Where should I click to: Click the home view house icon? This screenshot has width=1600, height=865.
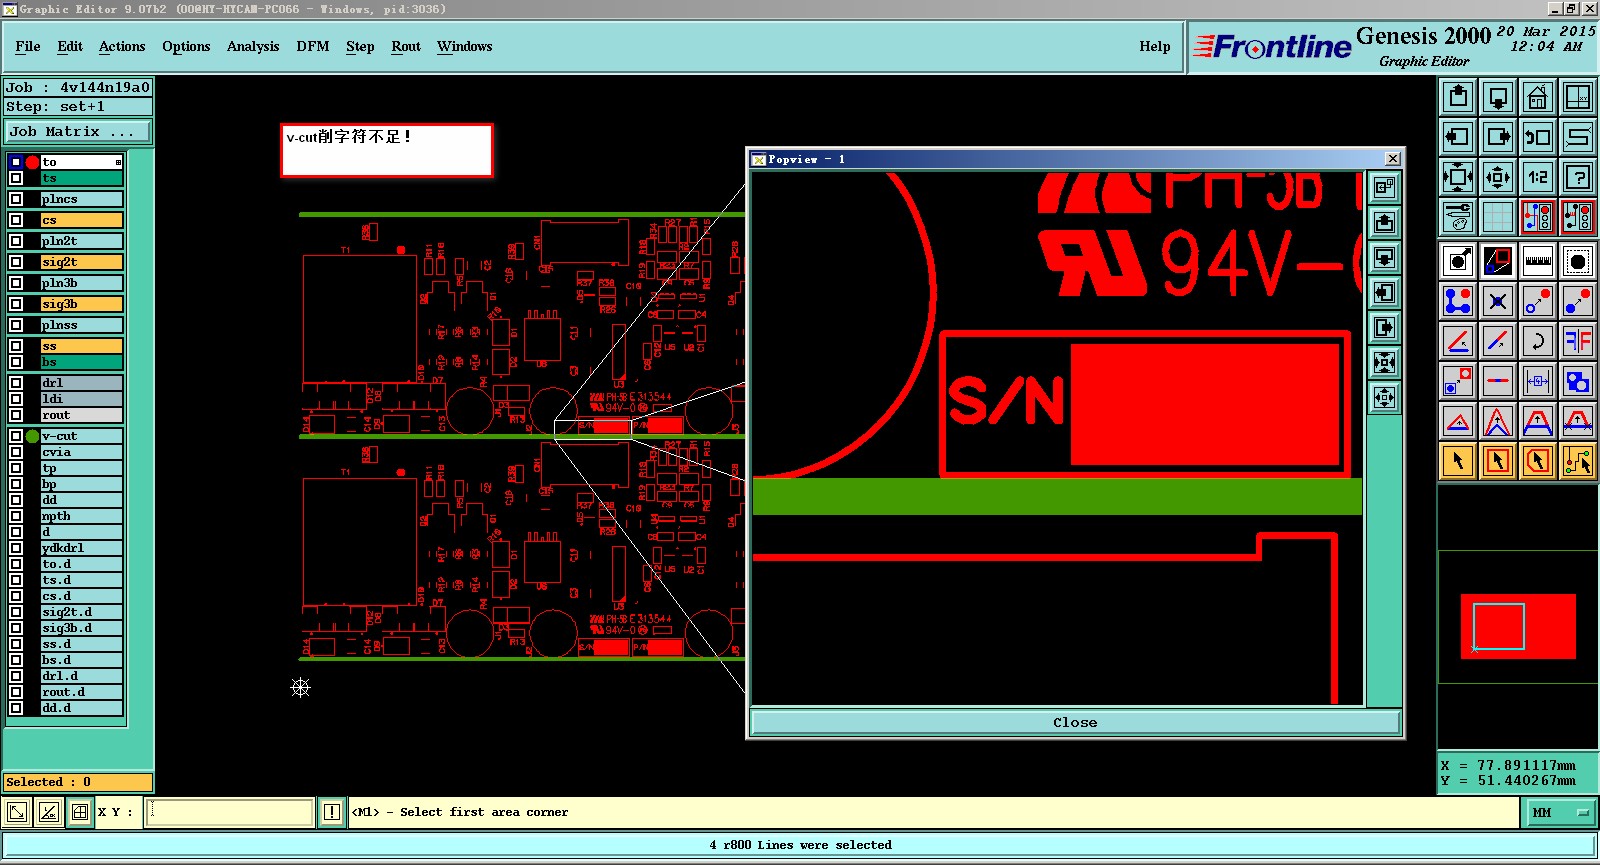click(1538, 97)
